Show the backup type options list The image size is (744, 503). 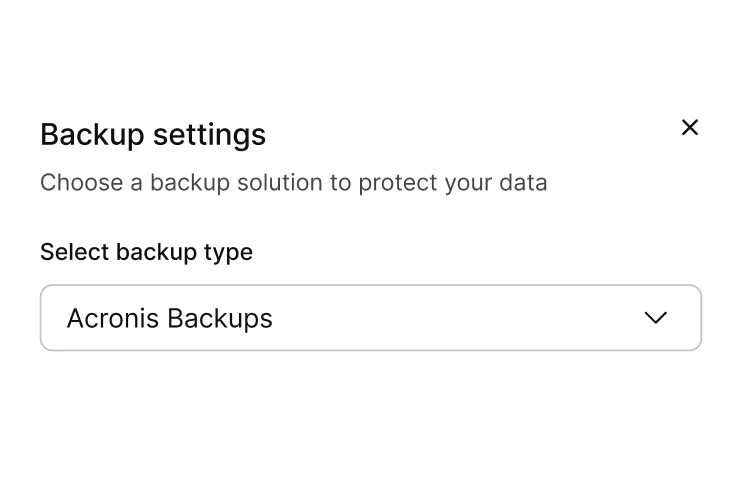tap(370, 318)
